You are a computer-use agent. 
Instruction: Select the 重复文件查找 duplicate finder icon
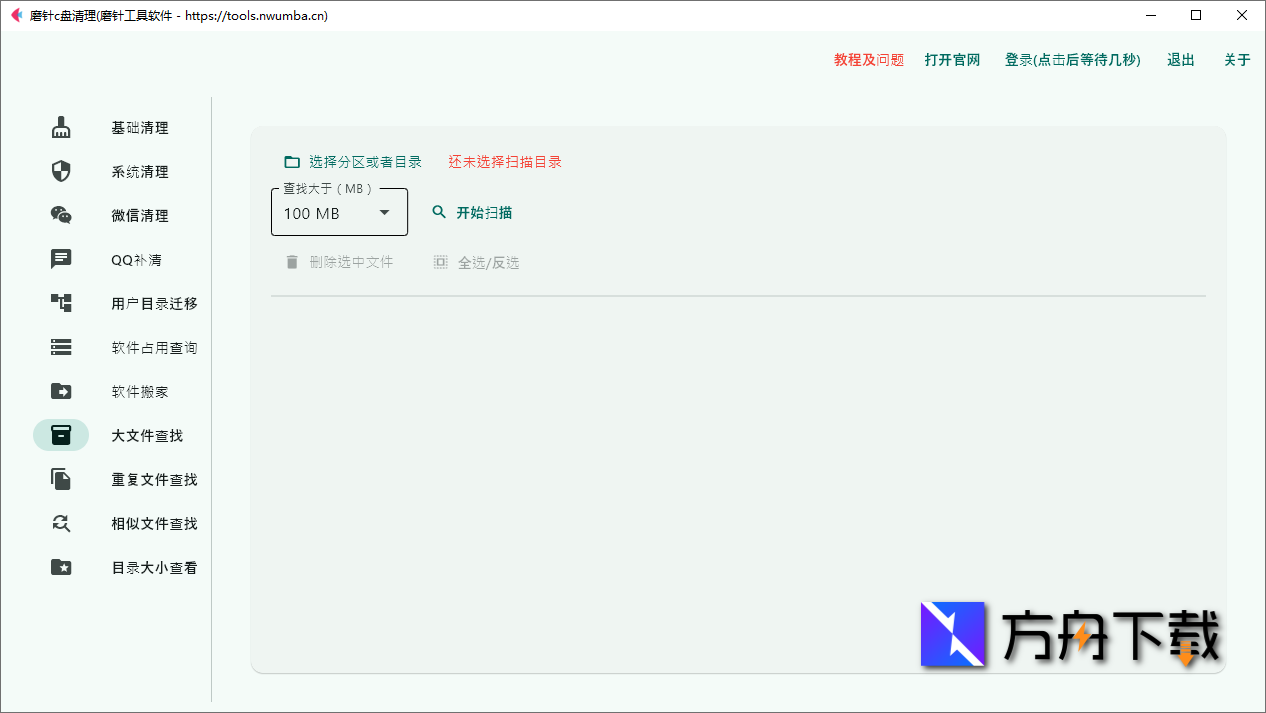(61, 479)
